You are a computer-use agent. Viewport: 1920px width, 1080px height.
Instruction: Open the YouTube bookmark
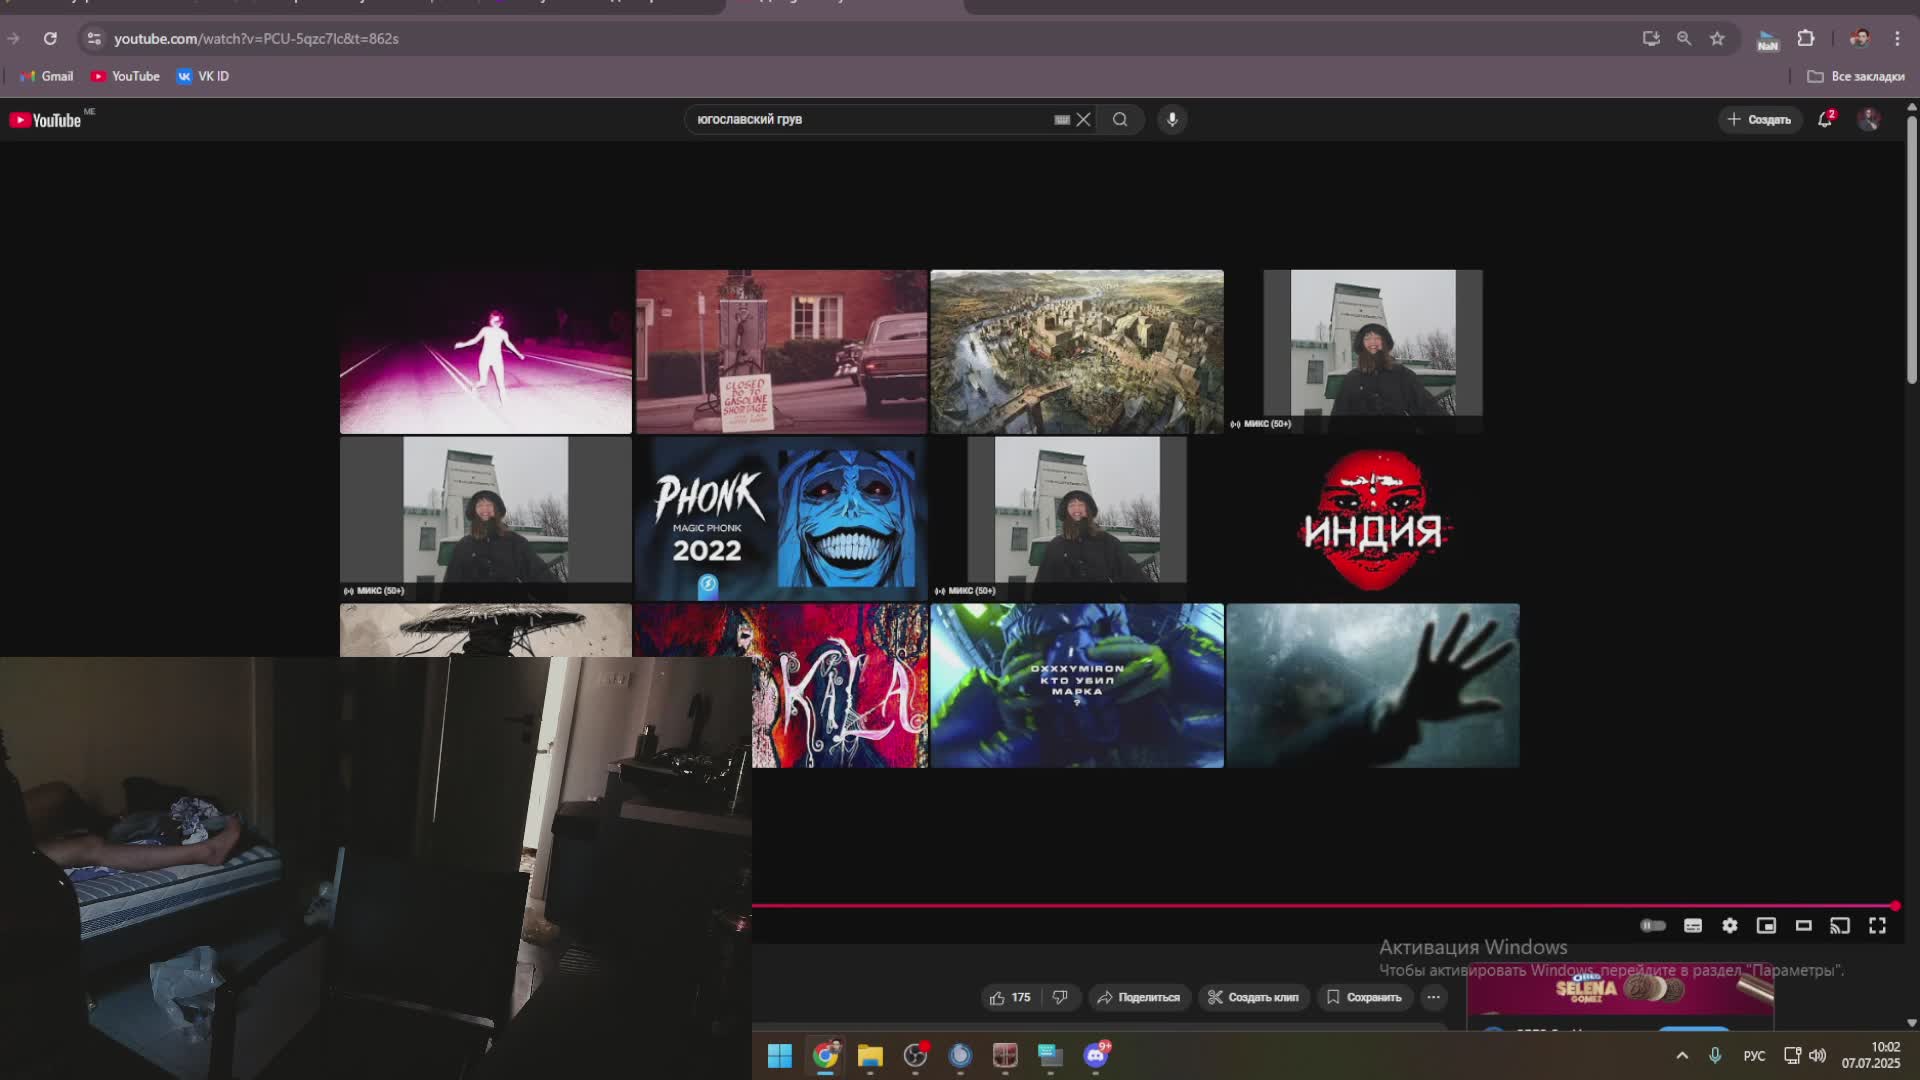125,76
